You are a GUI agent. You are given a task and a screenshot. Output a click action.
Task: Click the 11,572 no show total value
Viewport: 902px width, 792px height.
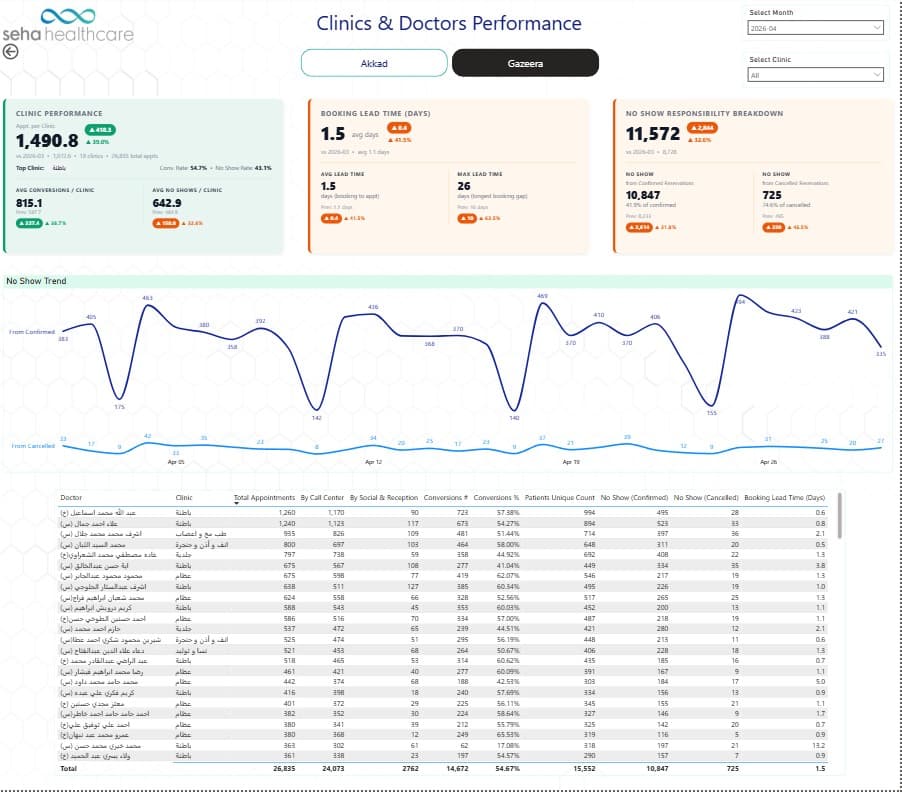(653, 134)
